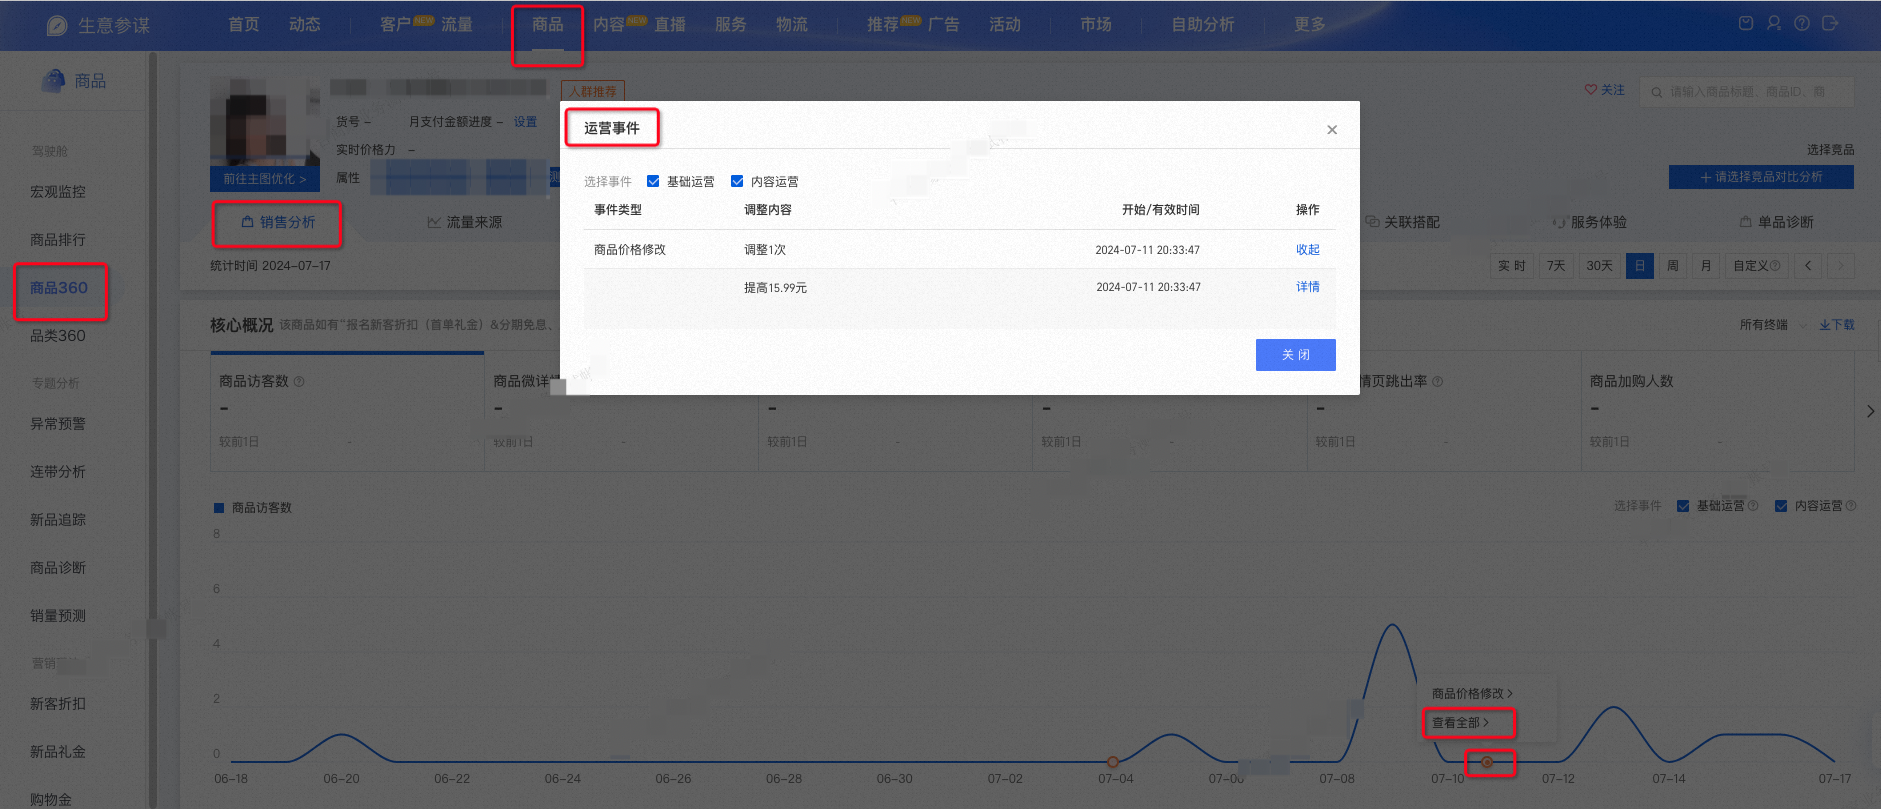This screenshot has width=1881, height=809.
Task: Close the 运营事件 dialog with the X
Action: pyautogui.click(x=1332, y=130)
